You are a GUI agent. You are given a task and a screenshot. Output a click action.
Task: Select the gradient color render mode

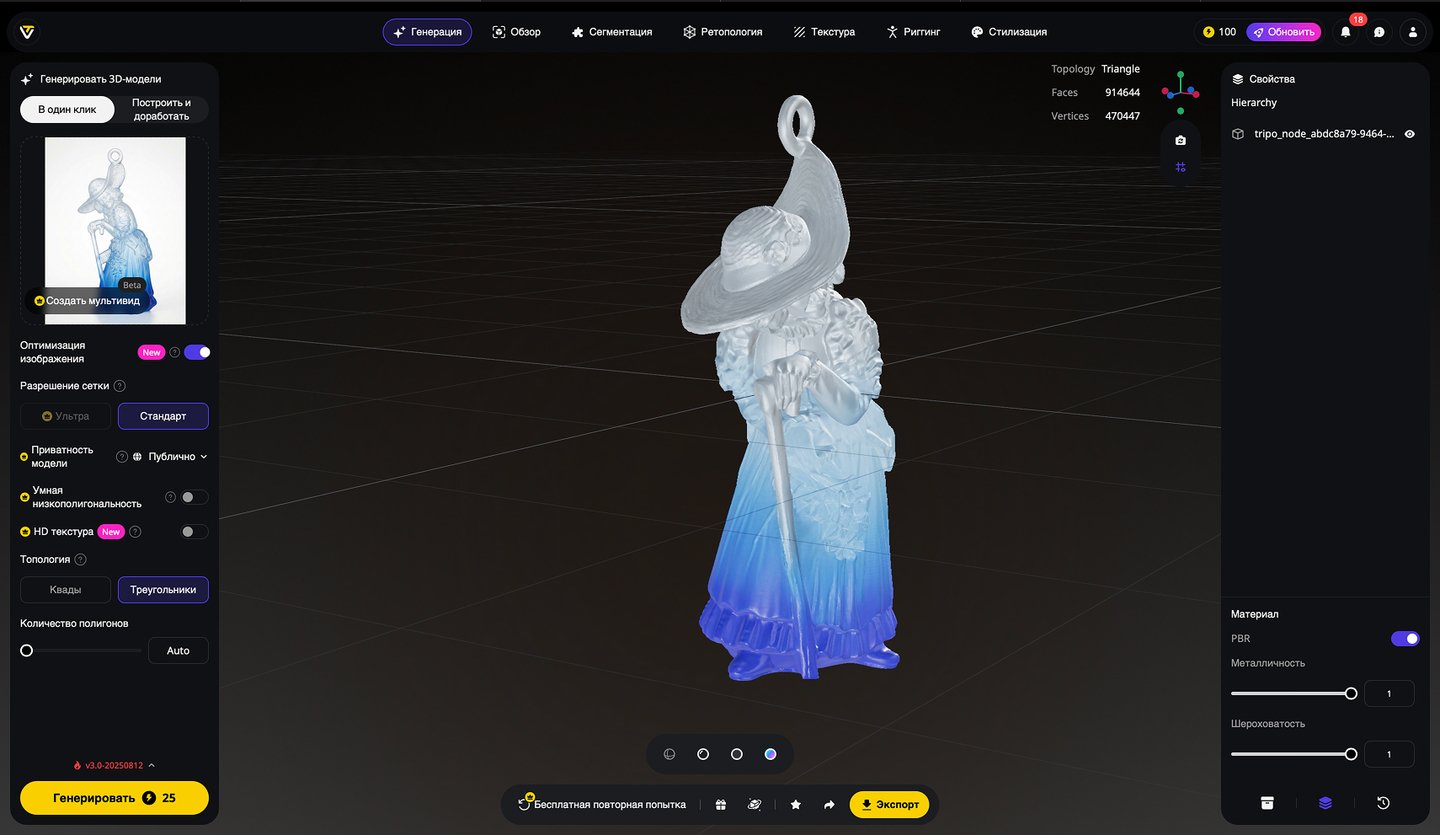770,754
